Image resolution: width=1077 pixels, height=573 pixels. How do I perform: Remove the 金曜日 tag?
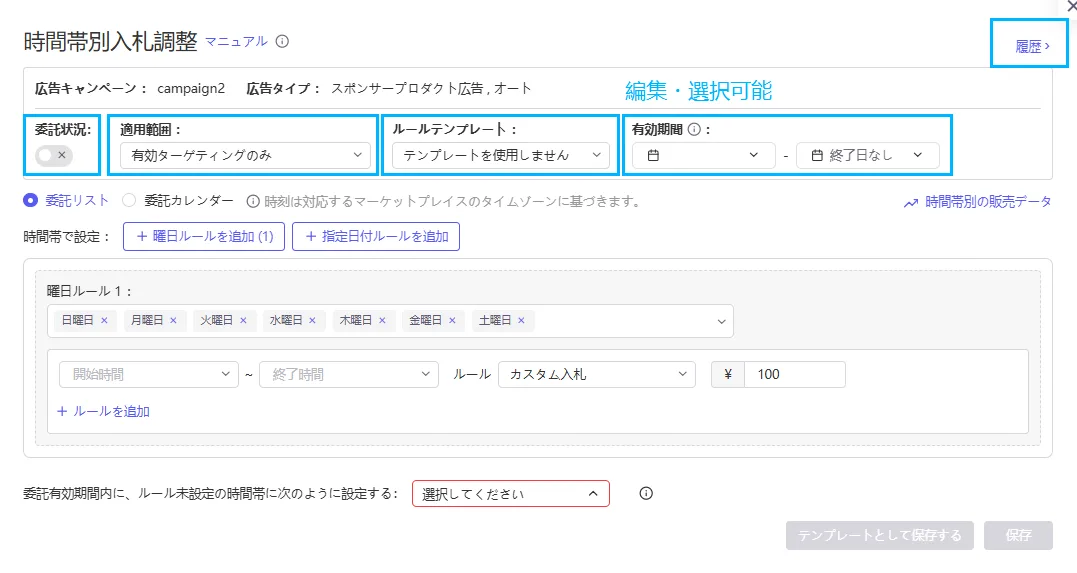452,320
